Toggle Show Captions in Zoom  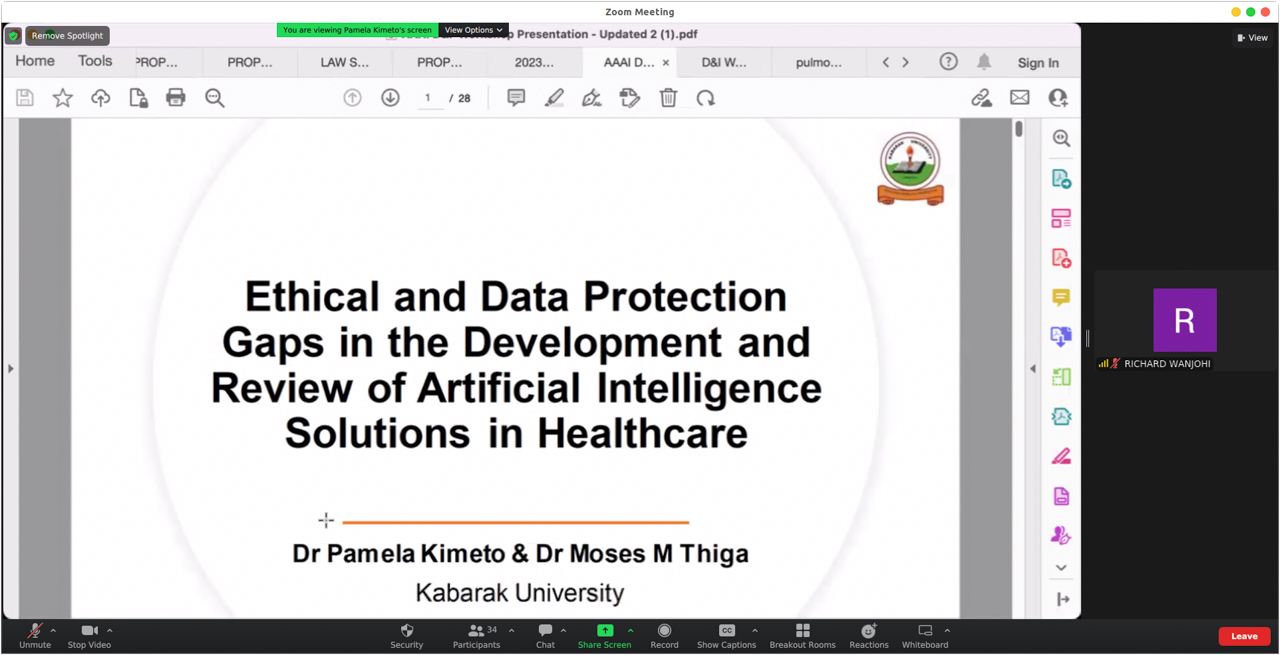[x=726, y=636]
